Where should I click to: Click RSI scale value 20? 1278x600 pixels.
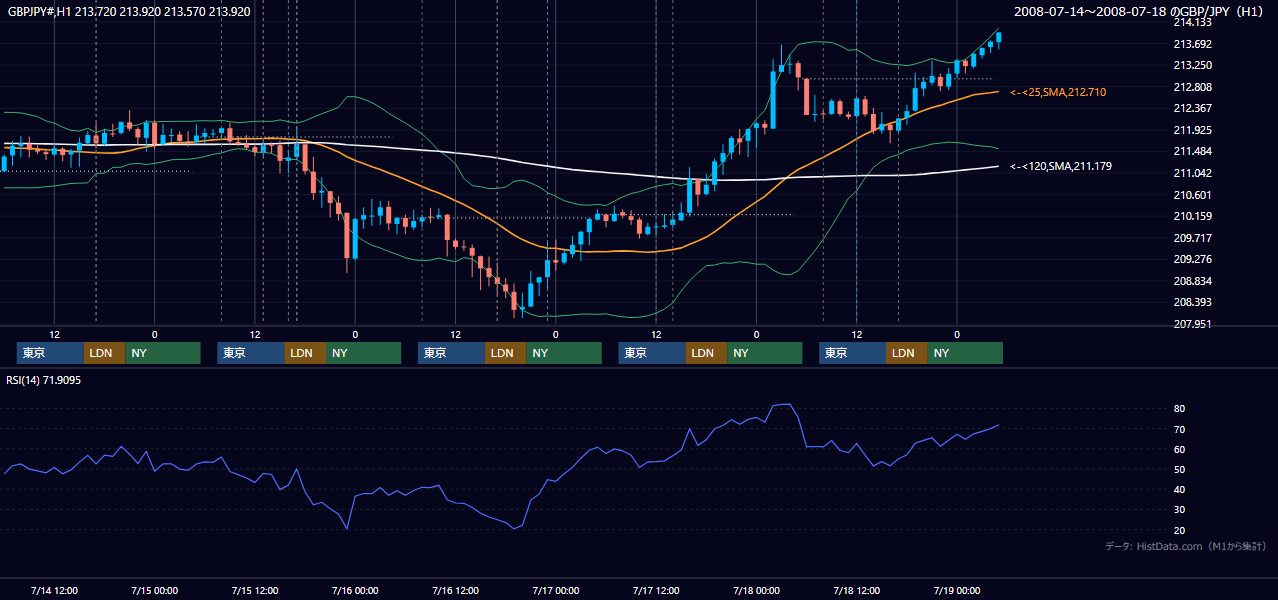[x=1179, y=530]
